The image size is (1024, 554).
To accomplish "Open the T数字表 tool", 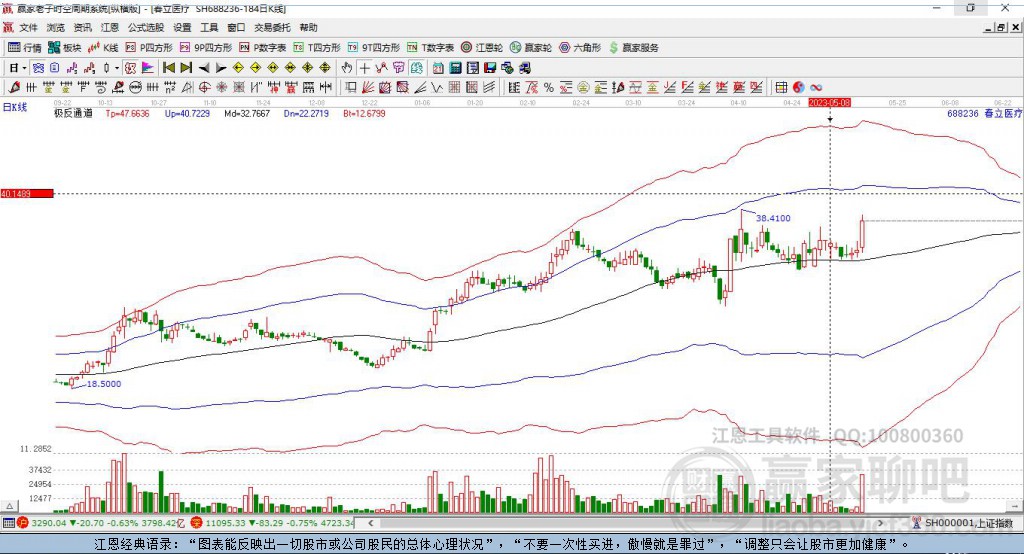I will click(x=430, y=48).
